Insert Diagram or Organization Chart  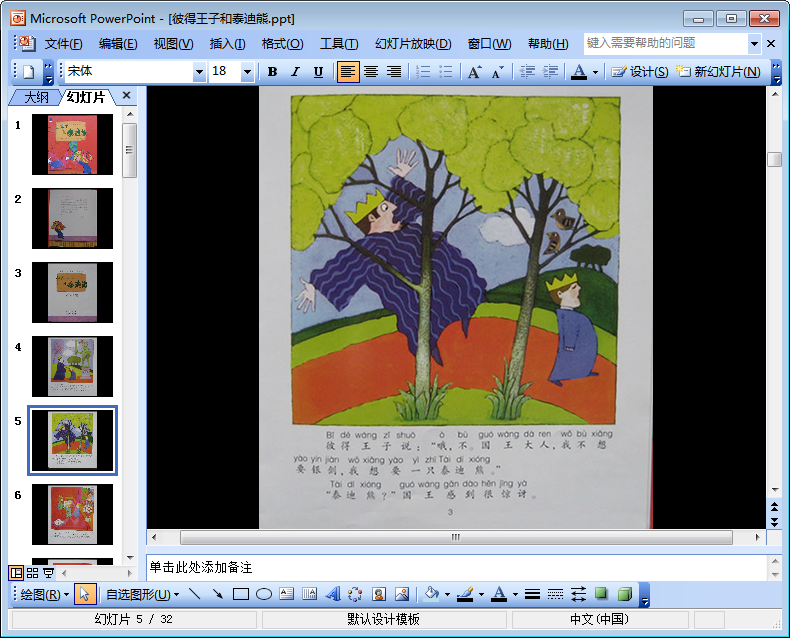tap(355, 595)
